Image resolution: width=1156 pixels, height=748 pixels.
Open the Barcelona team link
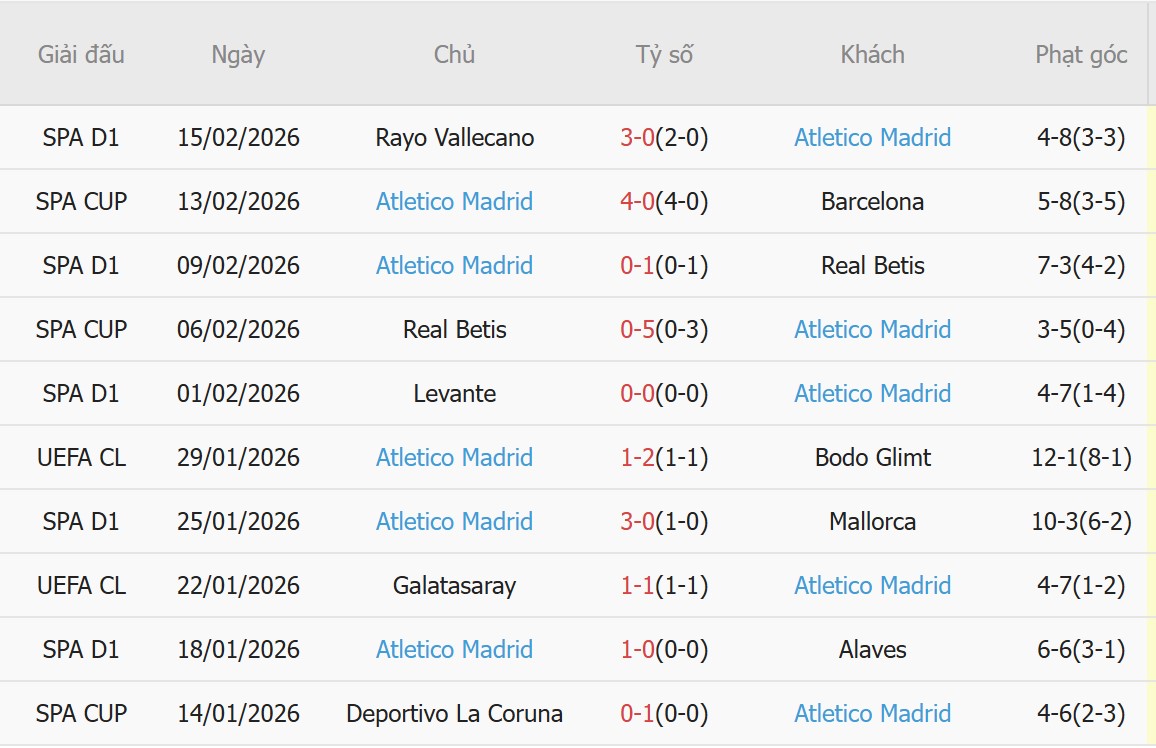tap(872, 202)
